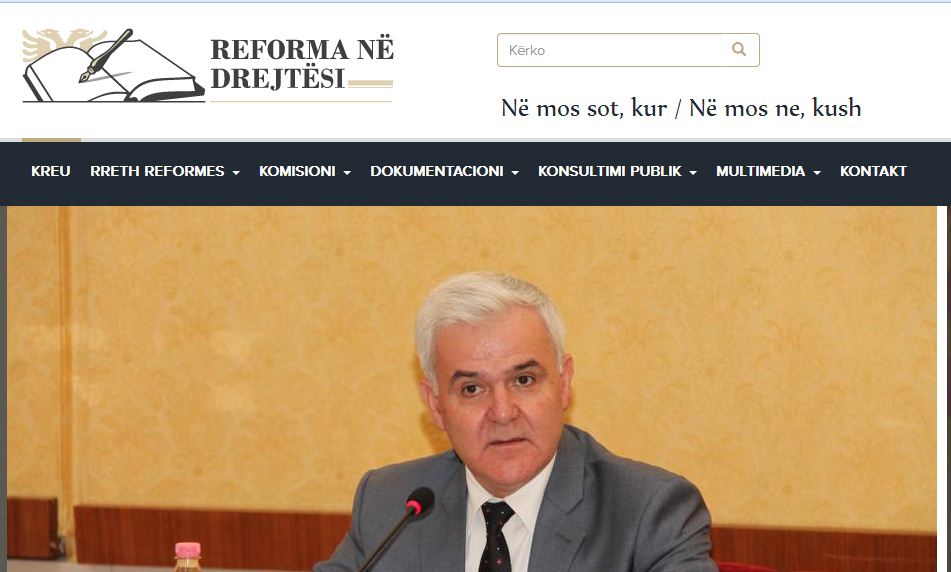Expand the DOKUMENTACIONI dropdown menu
951x572 pixels.
coord(437,171)
